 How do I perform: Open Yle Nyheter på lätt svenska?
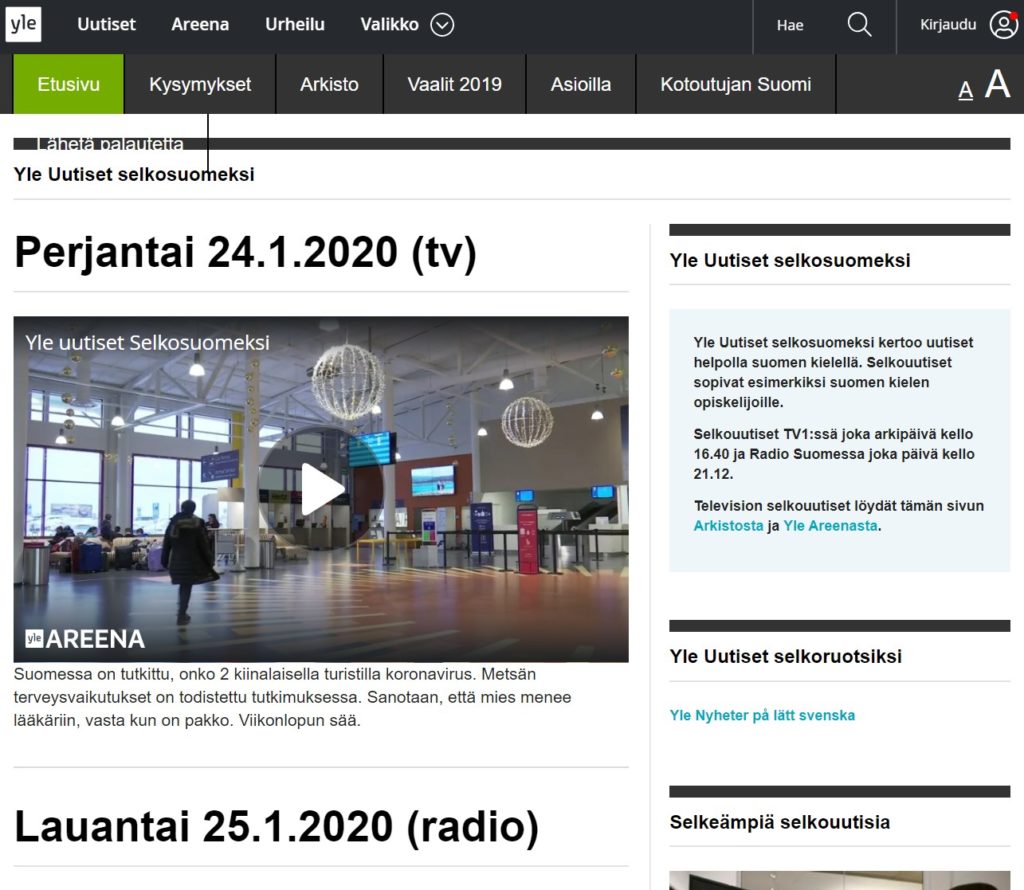(762, 716)
